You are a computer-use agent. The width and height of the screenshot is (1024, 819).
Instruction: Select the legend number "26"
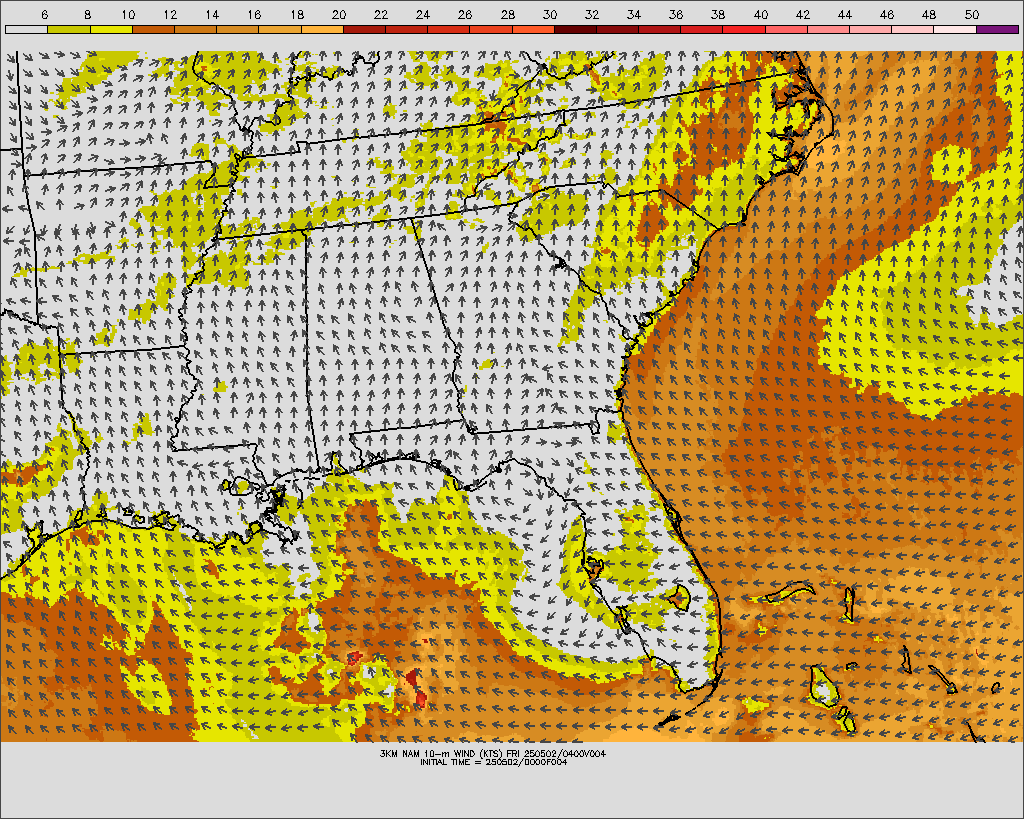click(x=465, y=14)
